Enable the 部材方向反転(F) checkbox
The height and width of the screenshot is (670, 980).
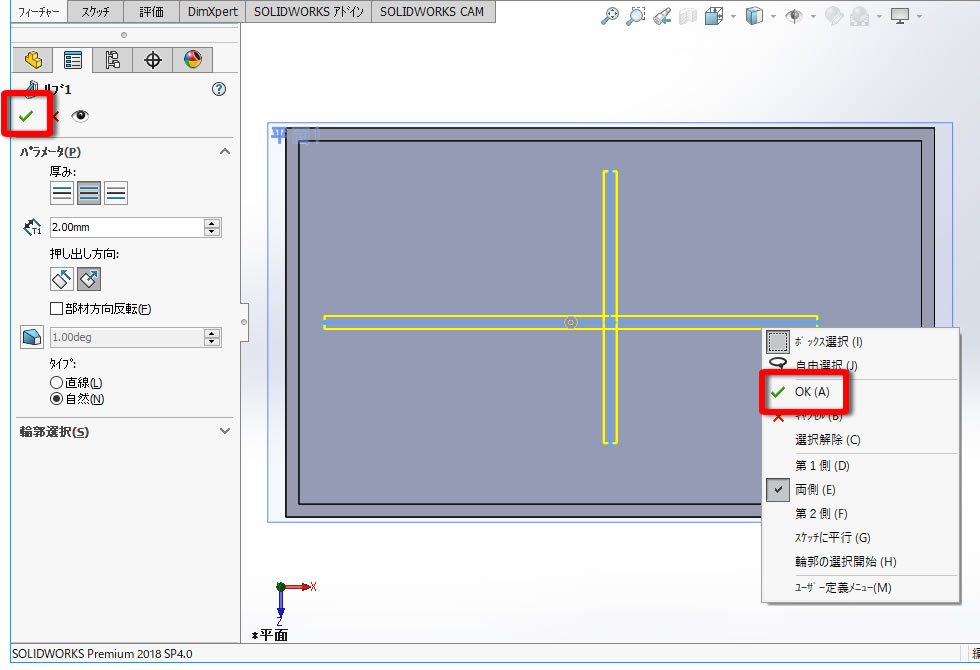pos(56,309)
